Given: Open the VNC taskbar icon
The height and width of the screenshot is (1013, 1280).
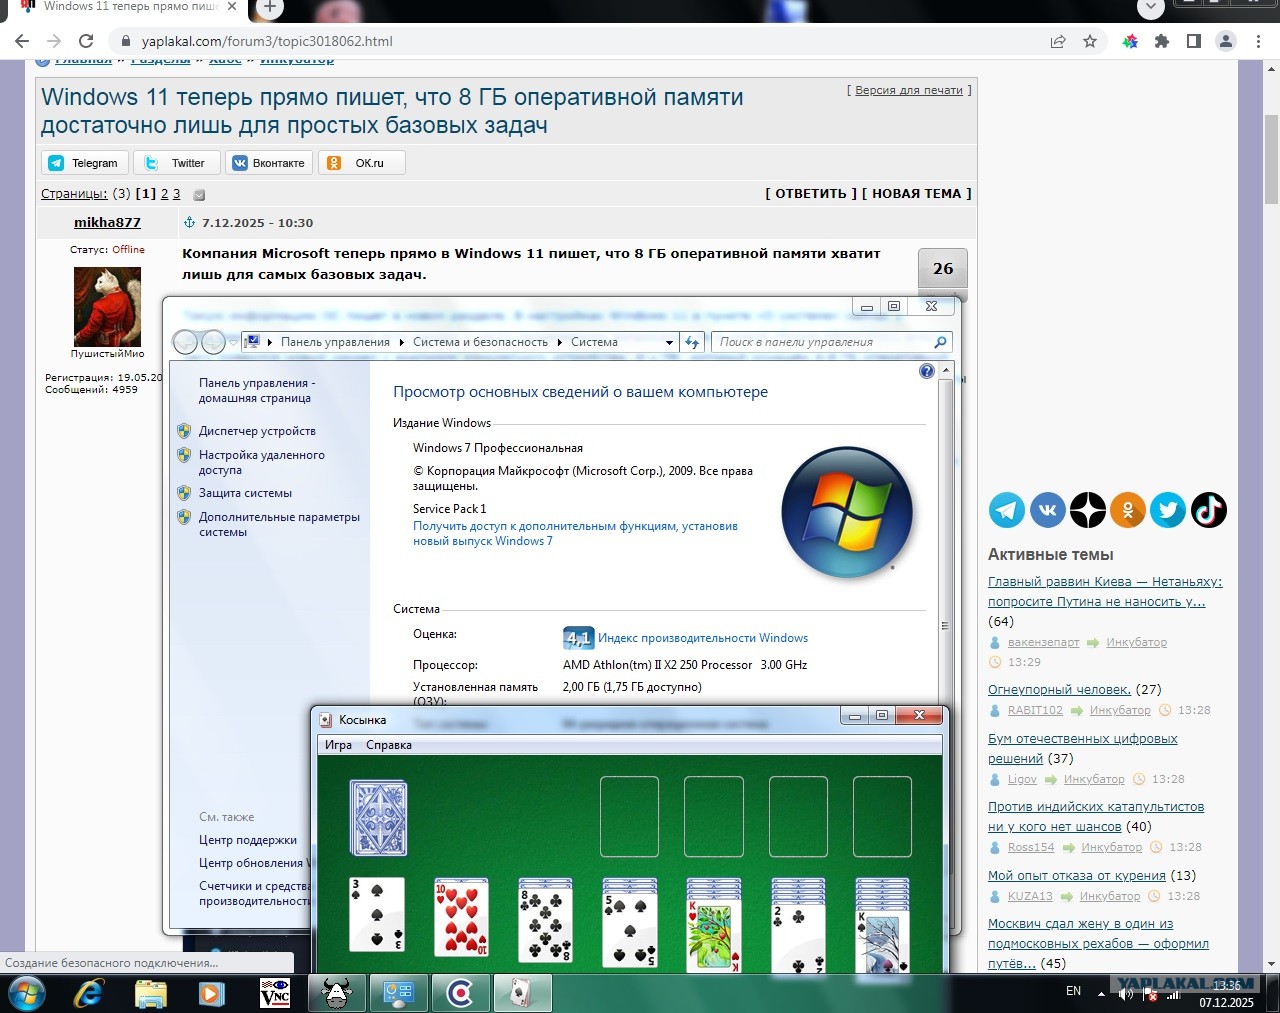Looking at the screenshot, I should point(275,993).
